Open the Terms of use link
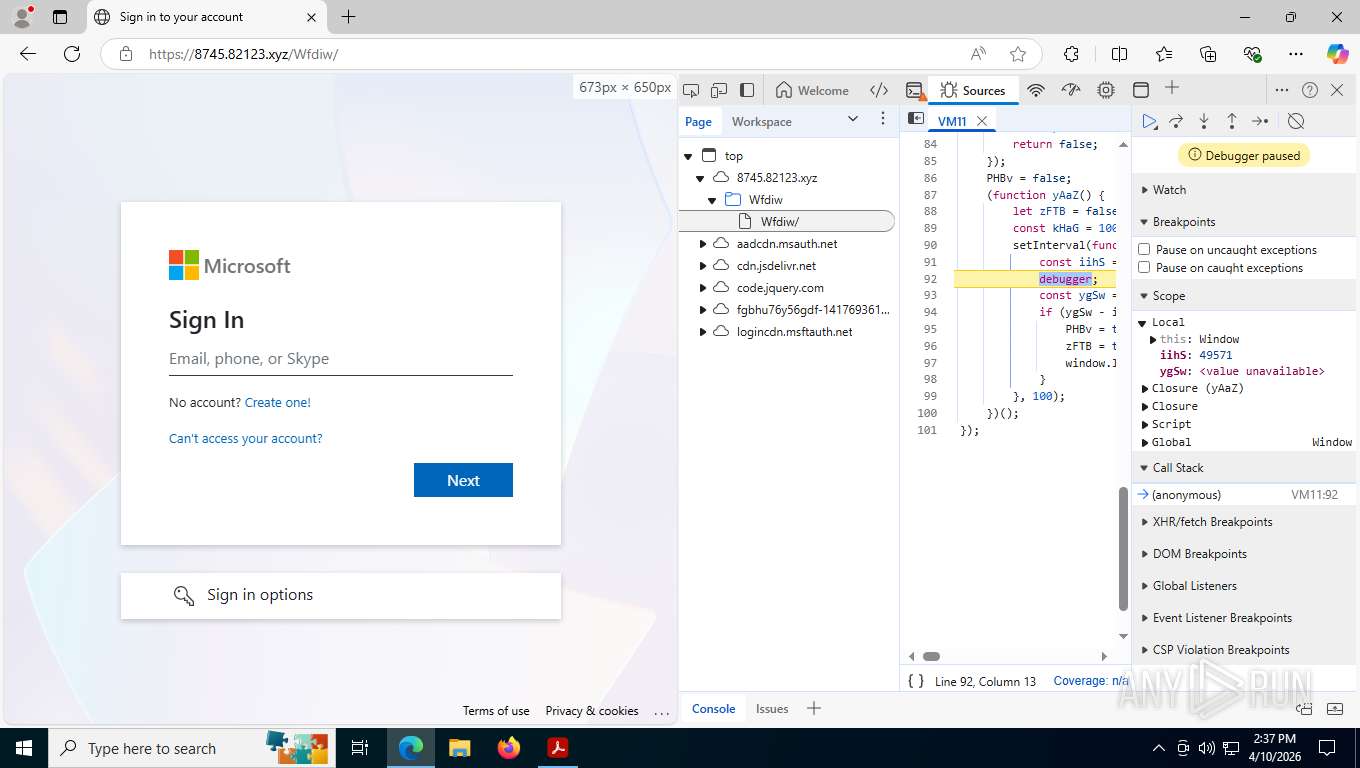This screenshot has width=1360, height=768. [496, 711]
